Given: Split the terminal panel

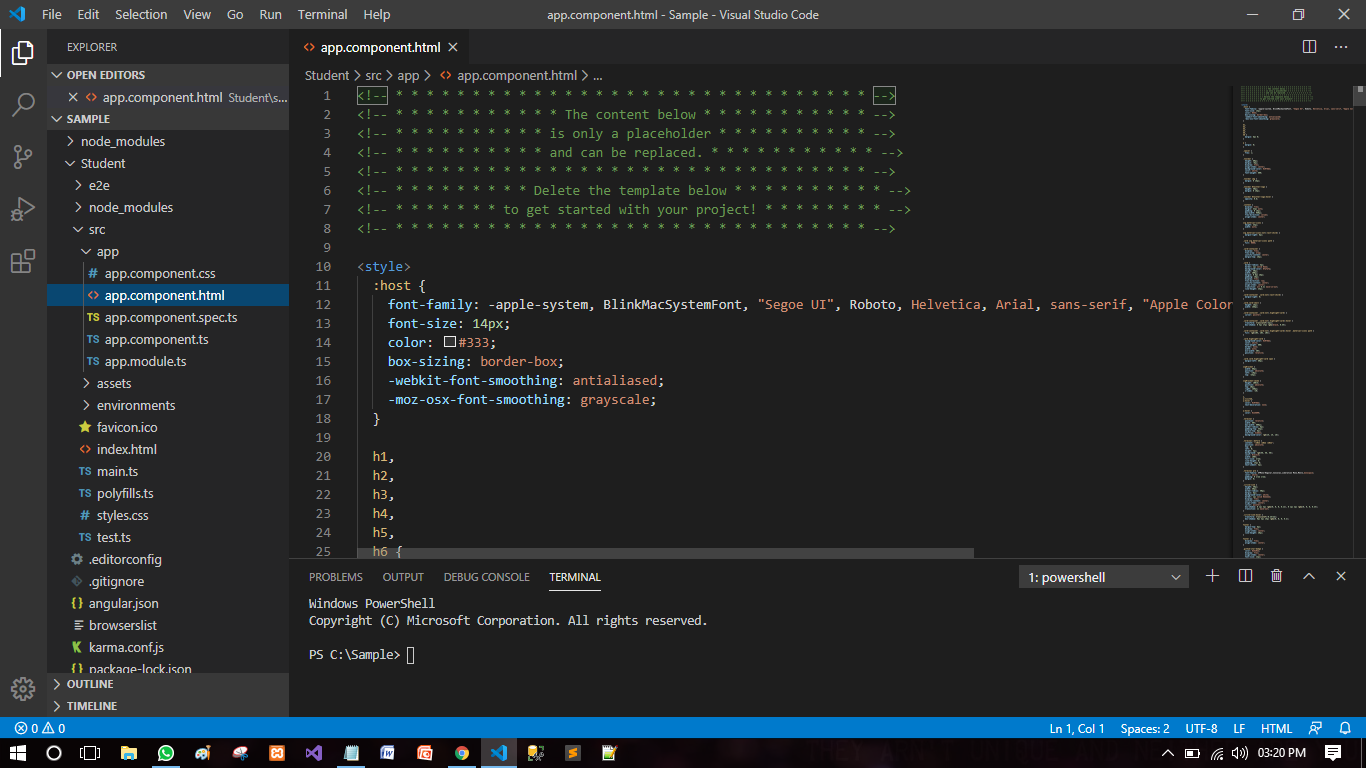Looking at the screenshot, I should (1245, 576).
